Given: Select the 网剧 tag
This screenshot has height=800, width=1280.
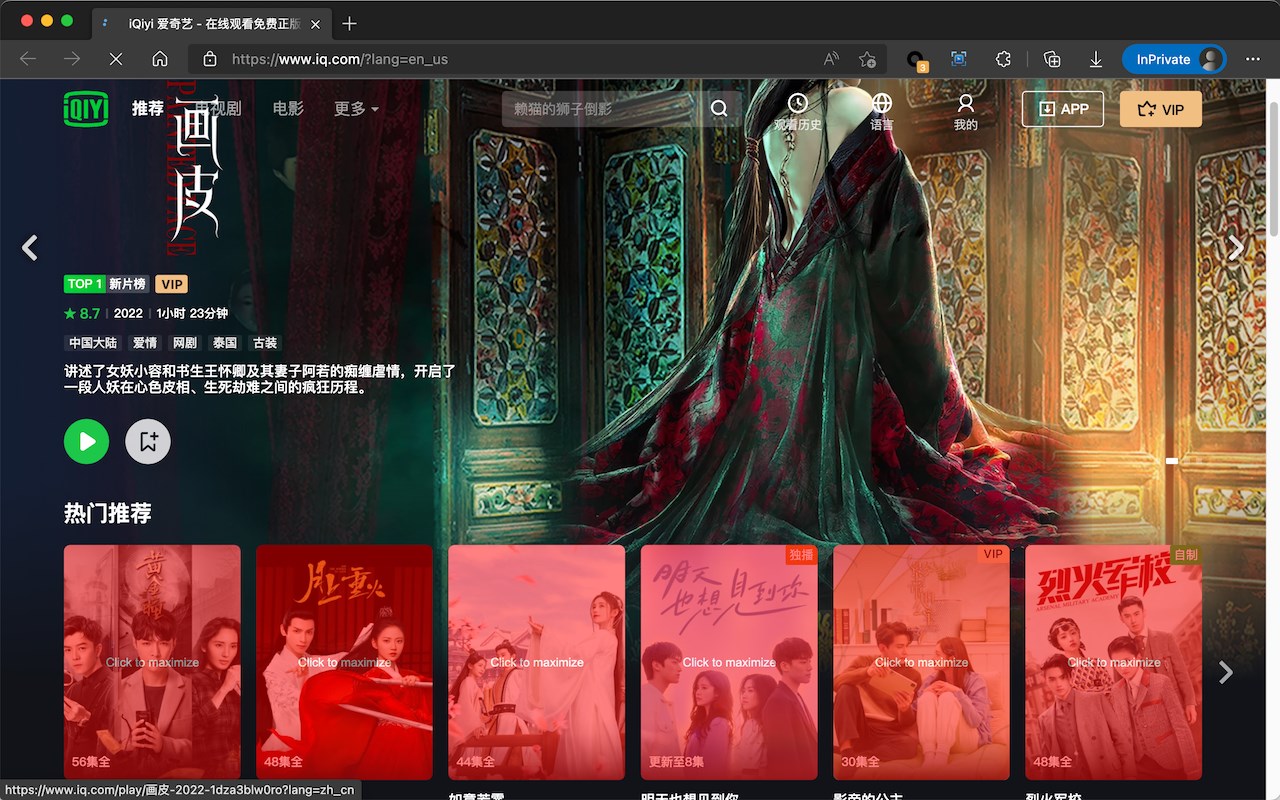Looking at the screenshot, I should point(185,343).
